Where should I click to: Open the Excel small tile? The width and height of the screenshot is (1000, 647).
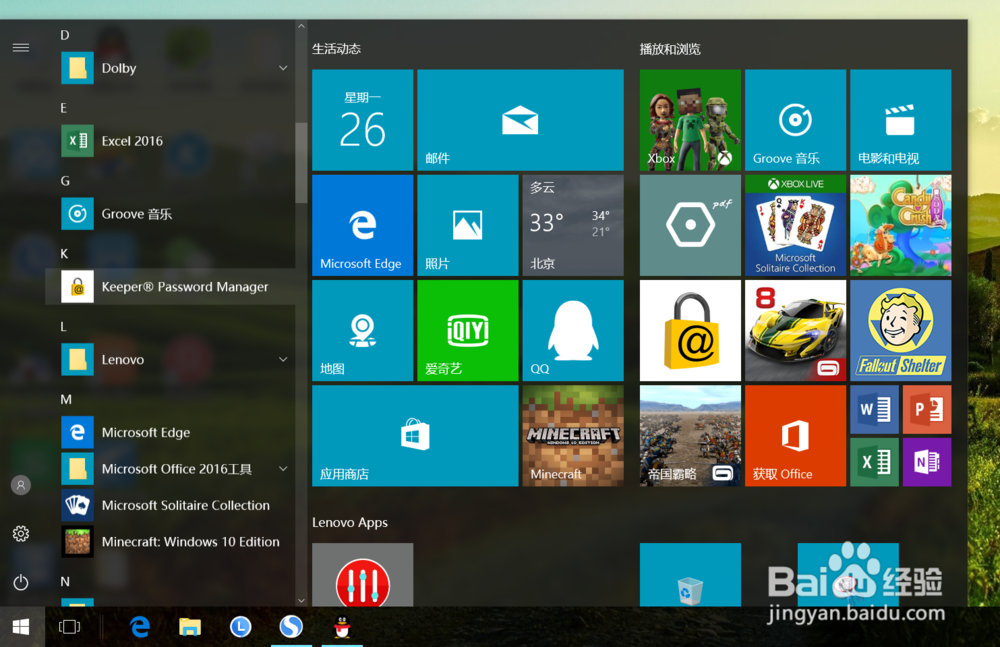(x=874, y=462)
